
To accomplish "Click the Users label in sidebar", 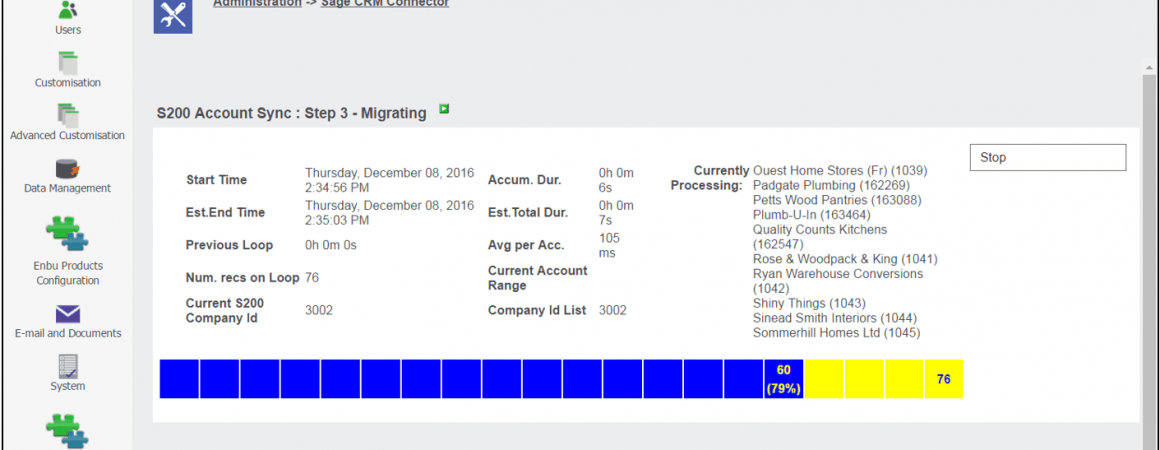I will coord(68,30).
